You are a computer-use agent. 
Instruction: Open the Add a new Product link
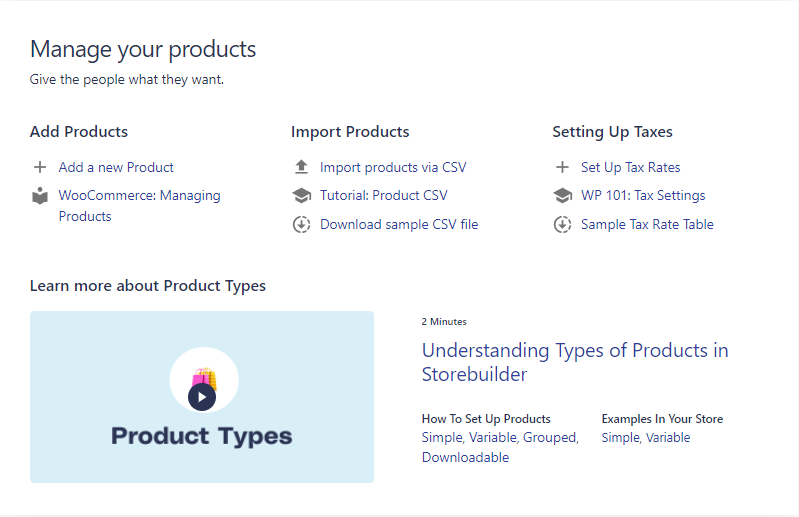(x=116, y=167)
